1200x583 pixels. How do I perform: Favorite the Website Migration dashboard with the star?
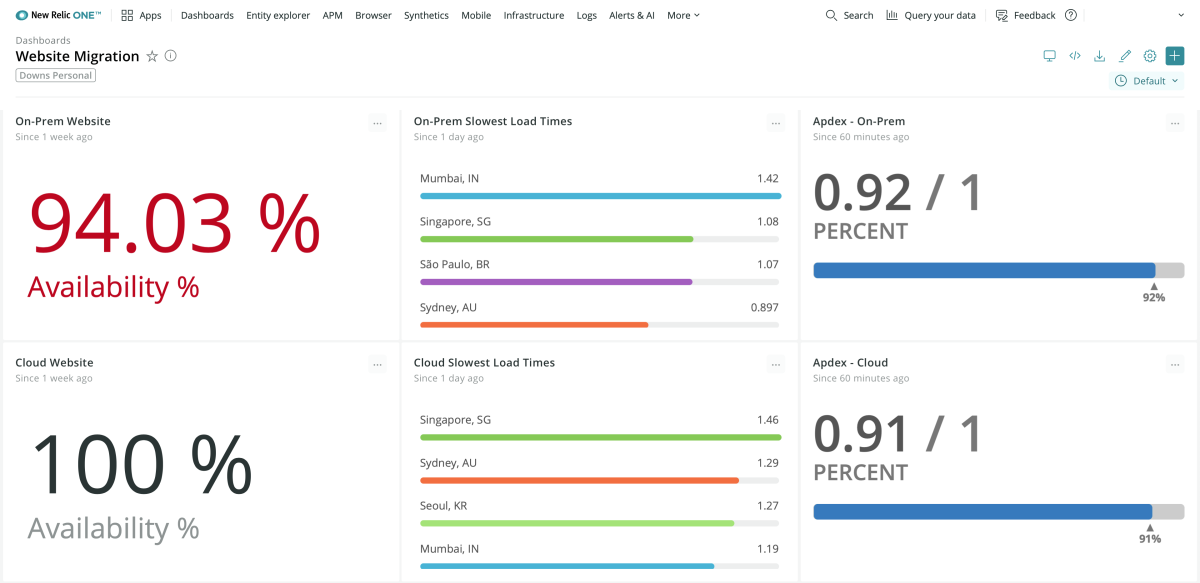click(x=152, y=56)
